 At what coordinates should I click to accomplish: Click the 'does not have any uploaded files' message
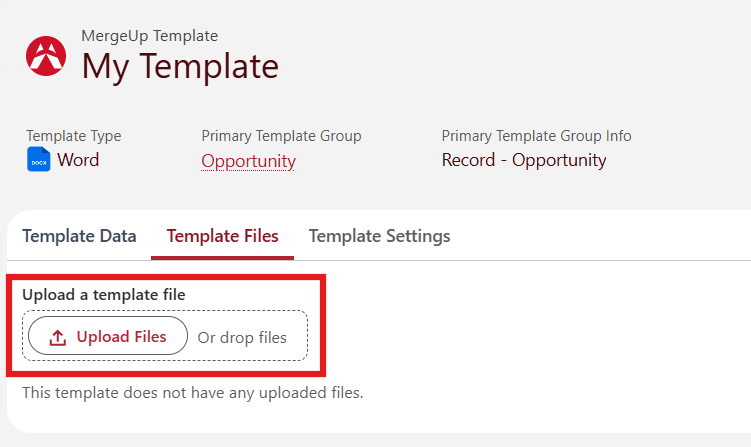[x=243, y=393]
